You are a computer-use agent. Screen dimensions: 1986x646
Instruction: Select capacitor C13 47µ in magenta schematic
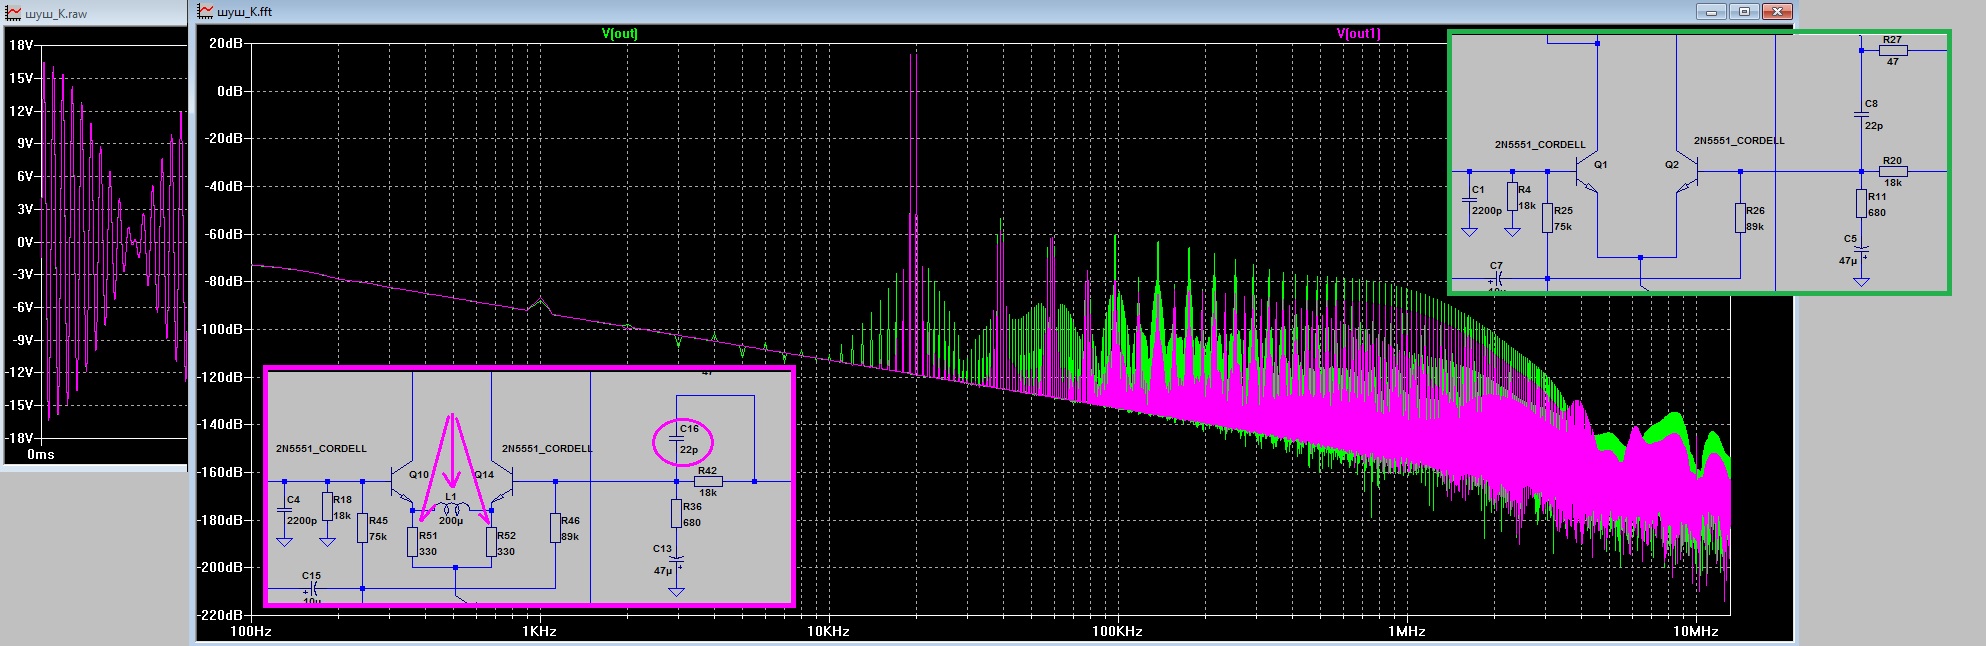click(x=677, y=560)
